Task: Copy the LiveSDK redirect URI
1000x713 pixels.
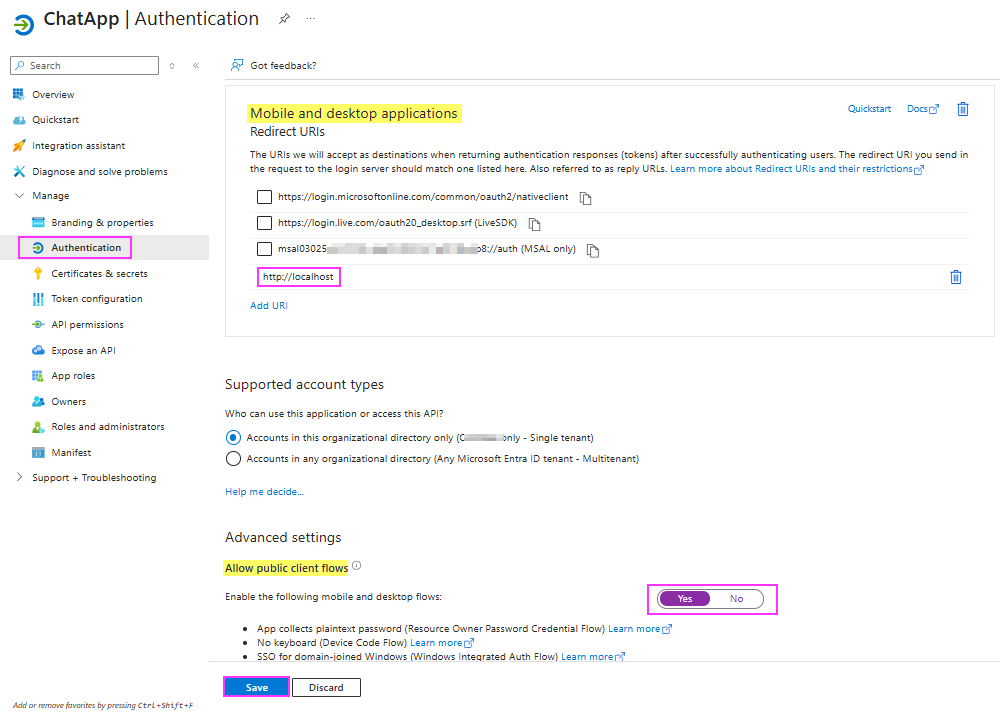Action: pyautogui.click(x=533, y=224)
